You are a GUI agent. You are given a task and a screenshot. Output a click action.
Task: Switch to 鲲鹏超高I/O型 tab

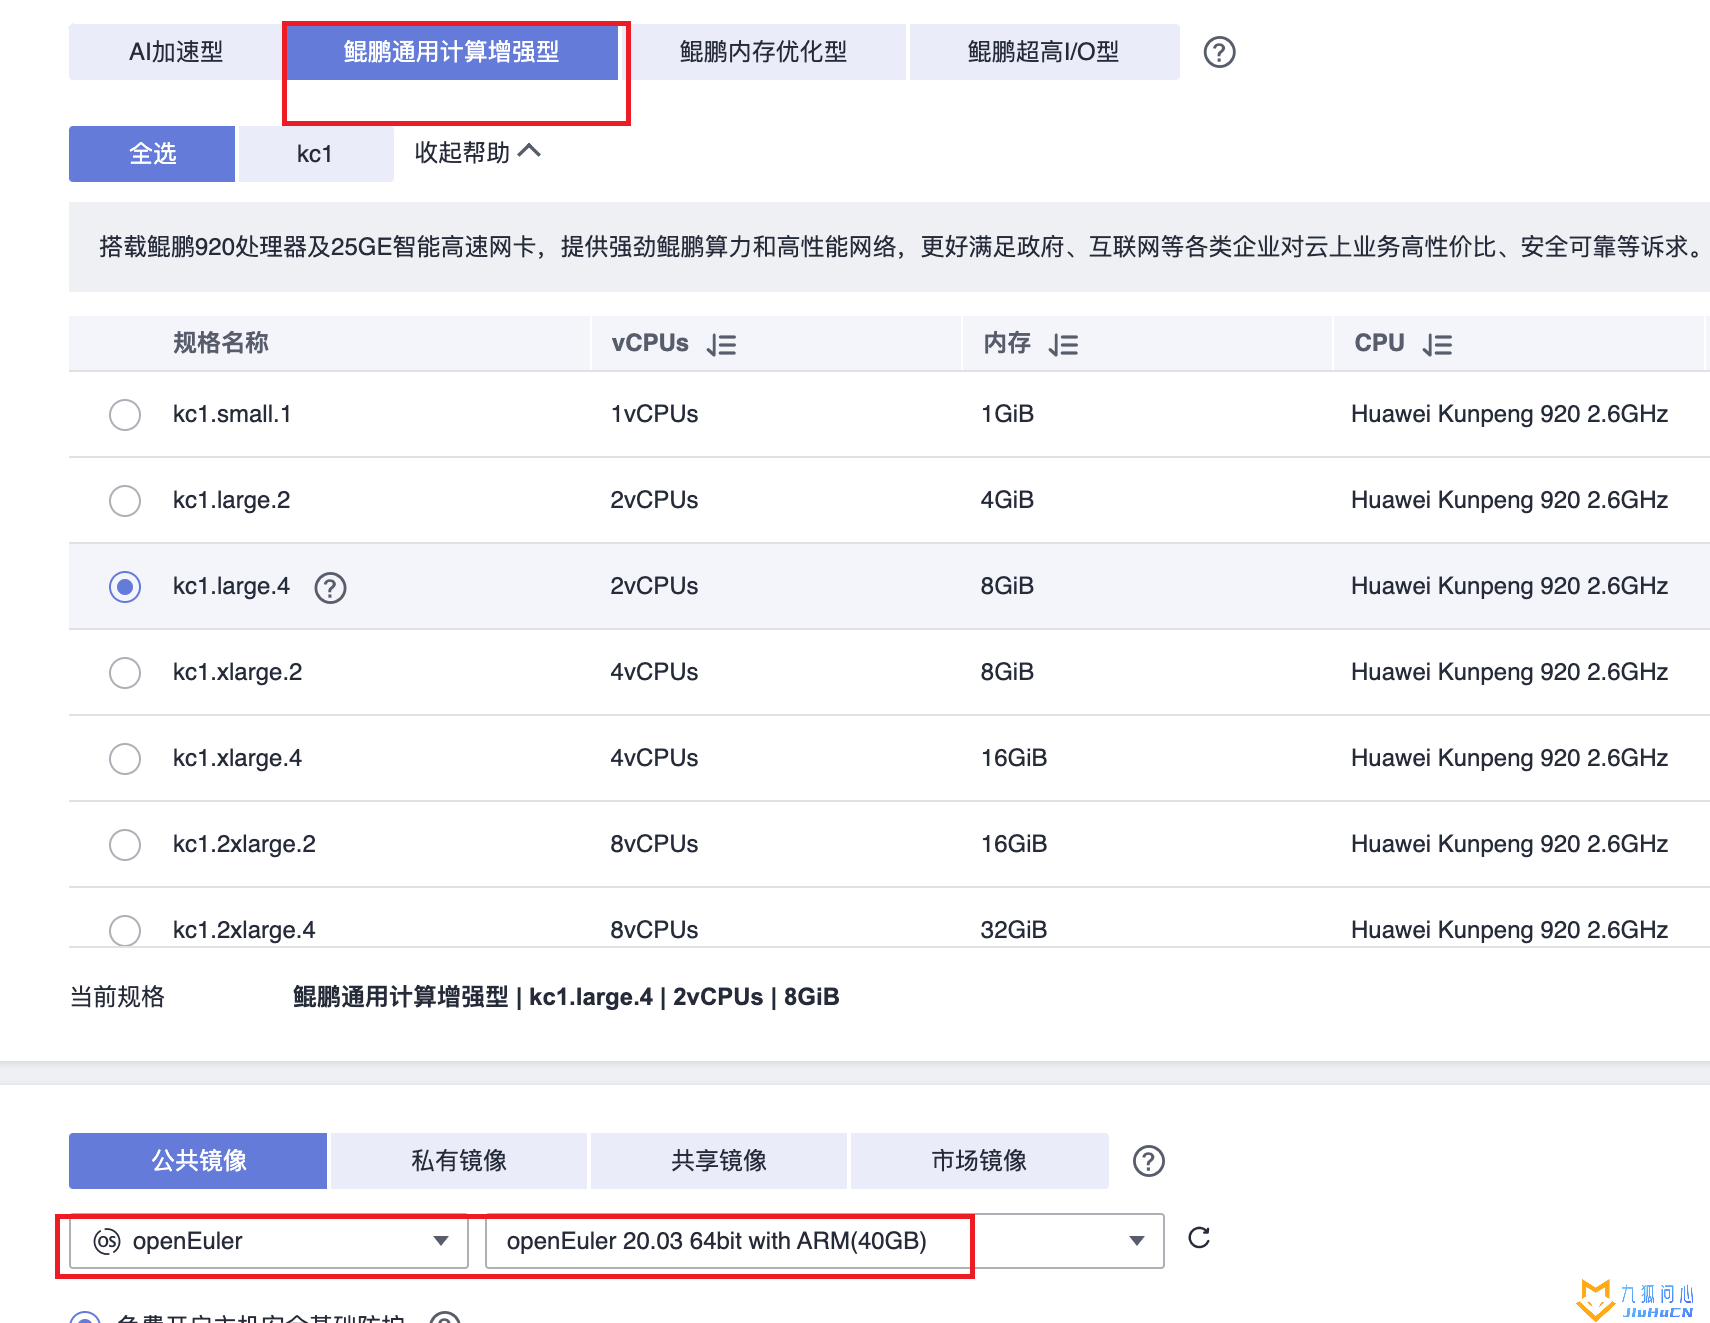click(x=1044, y=52)
